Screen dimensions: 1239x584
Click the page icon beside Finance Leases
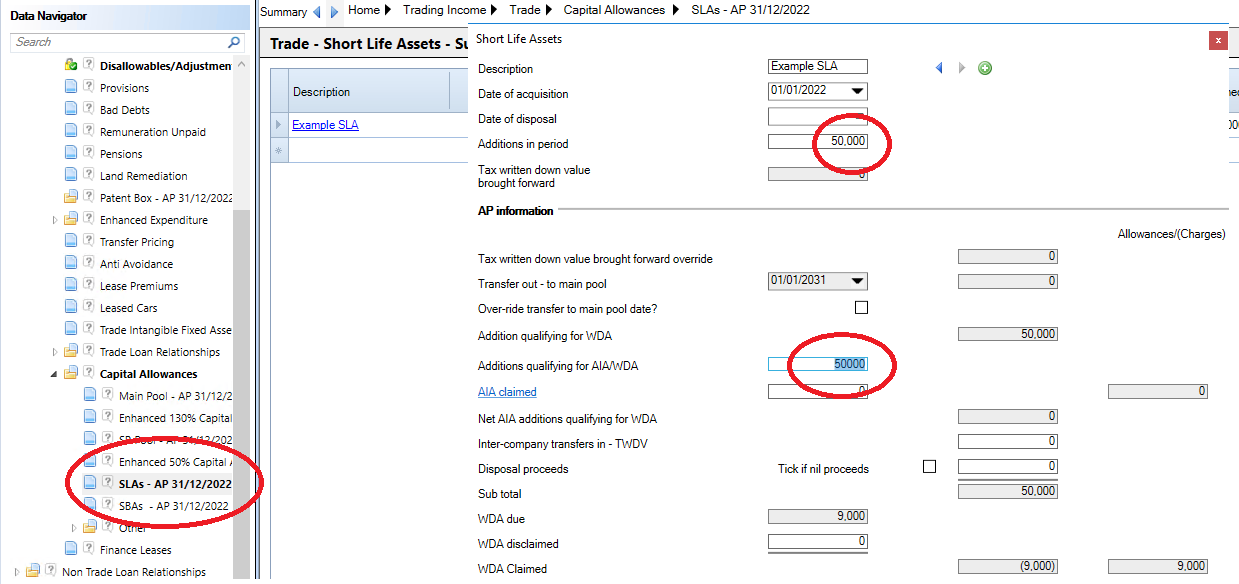[x=71, y=550]
